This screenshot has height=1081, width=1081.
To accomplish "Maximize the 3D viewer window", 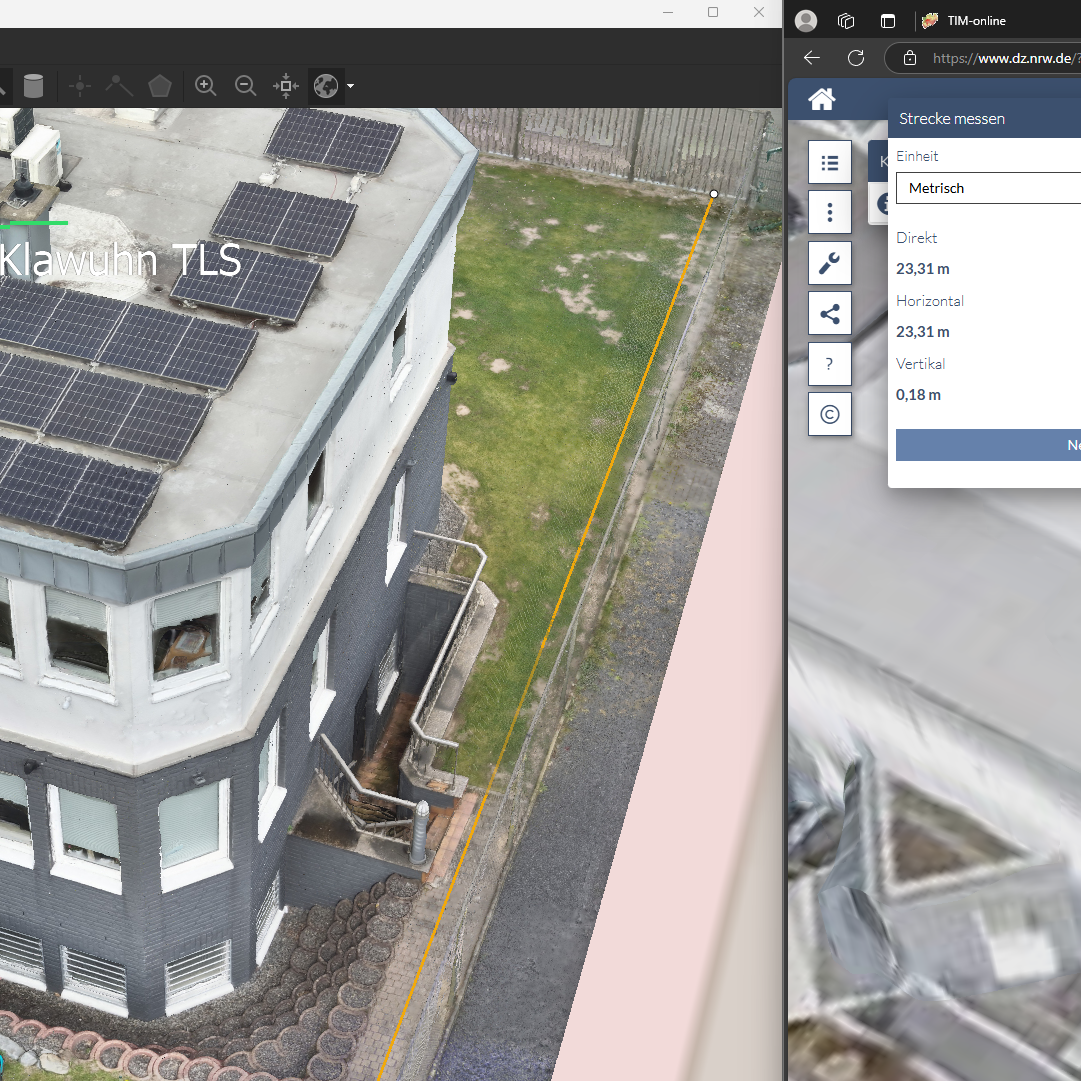I will point(713,12).
